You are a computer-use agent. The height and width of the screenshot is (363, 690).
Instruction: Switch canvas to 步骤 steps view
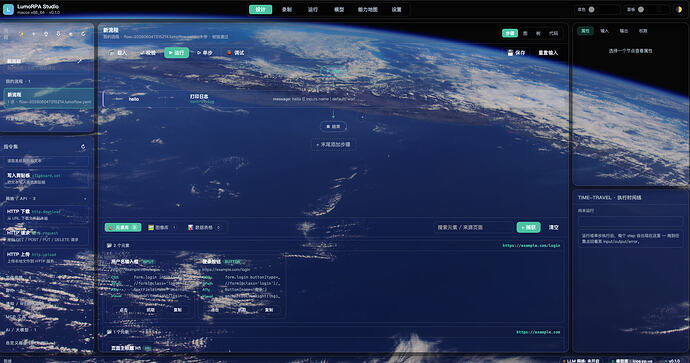pos(510,33)
